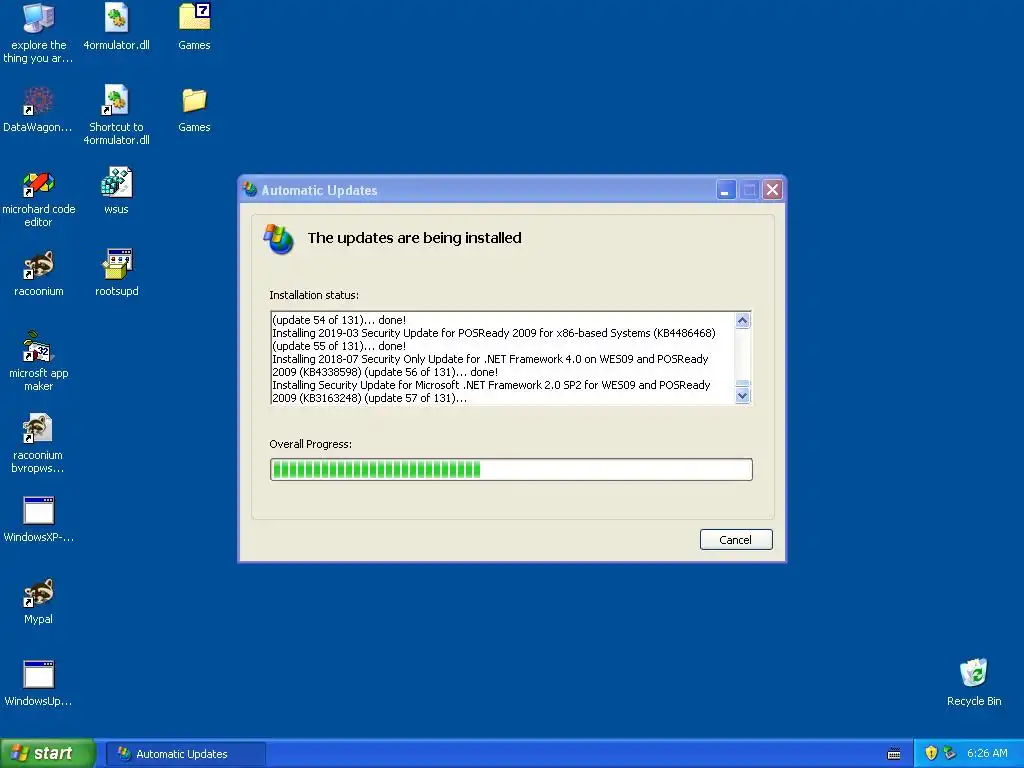Image resolution: width=1024 pixels, height=768 pixels.
Task: Close the Automatic Updates window
Action: click(773, 190)
